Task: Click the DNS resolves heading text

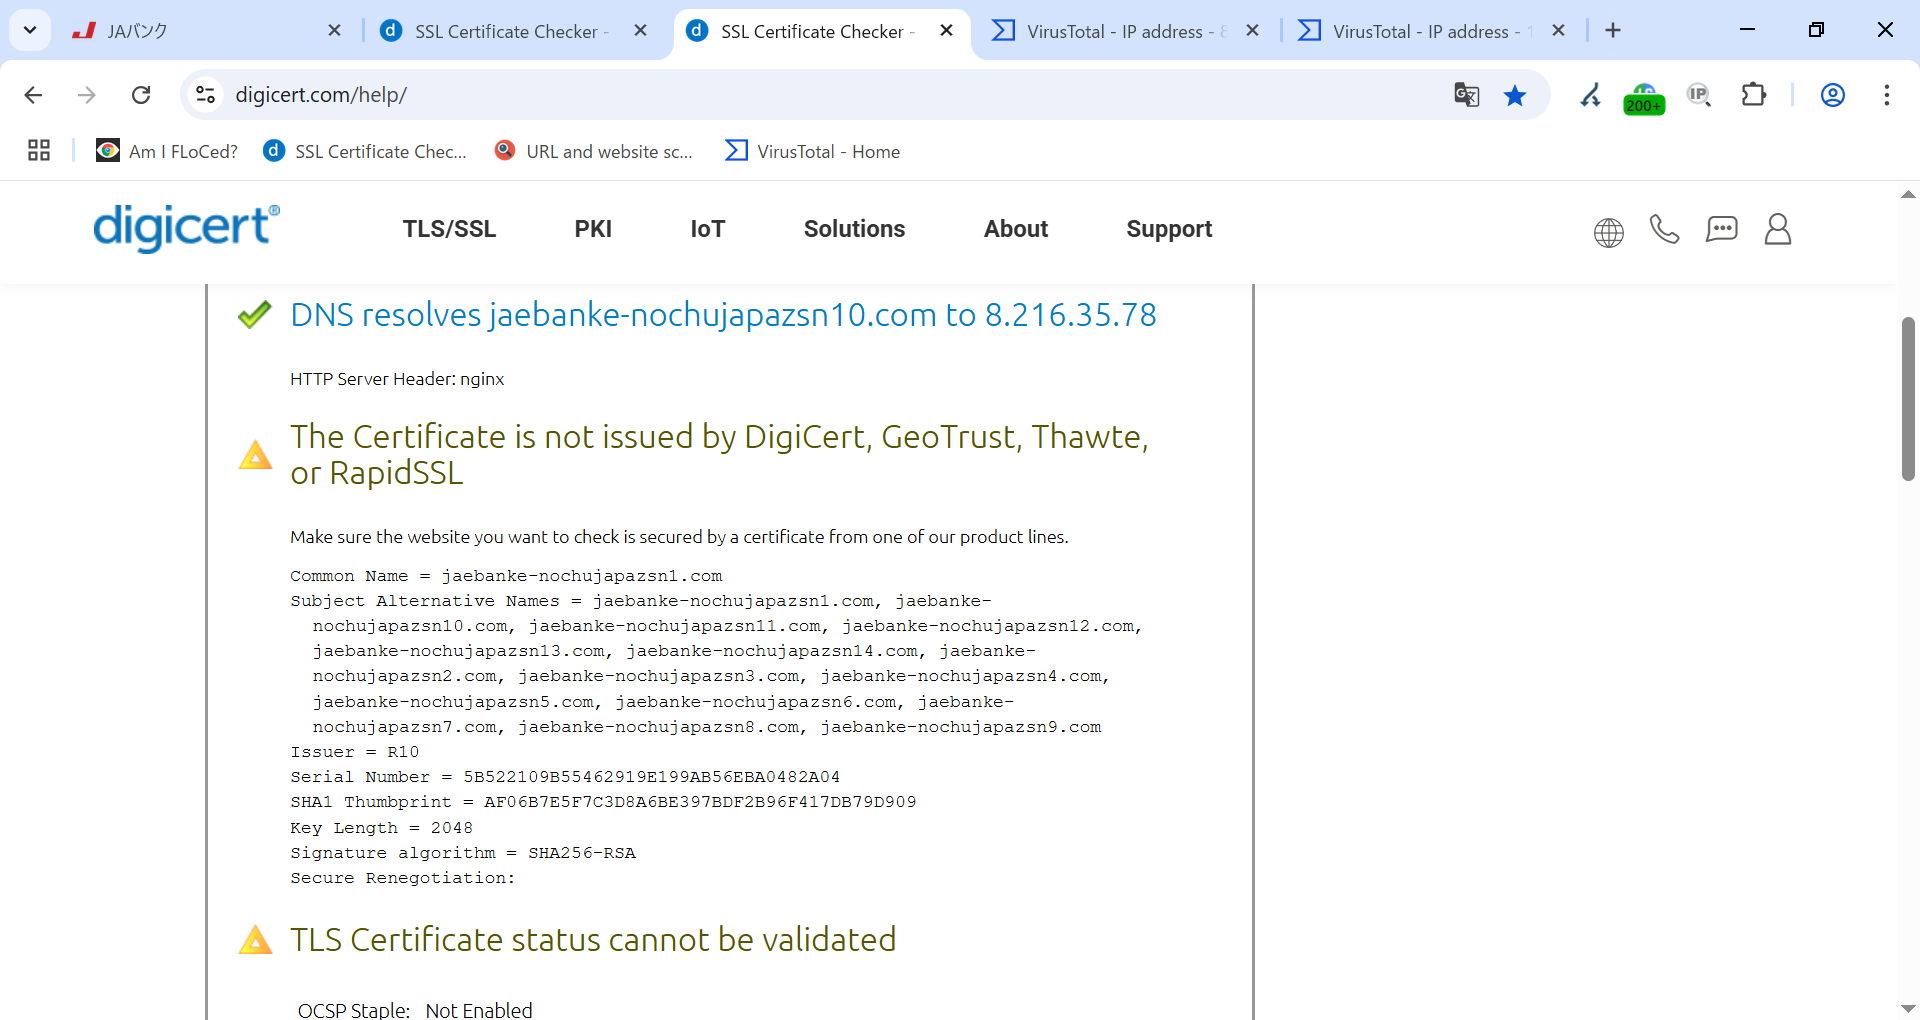Action: (723, 315)
